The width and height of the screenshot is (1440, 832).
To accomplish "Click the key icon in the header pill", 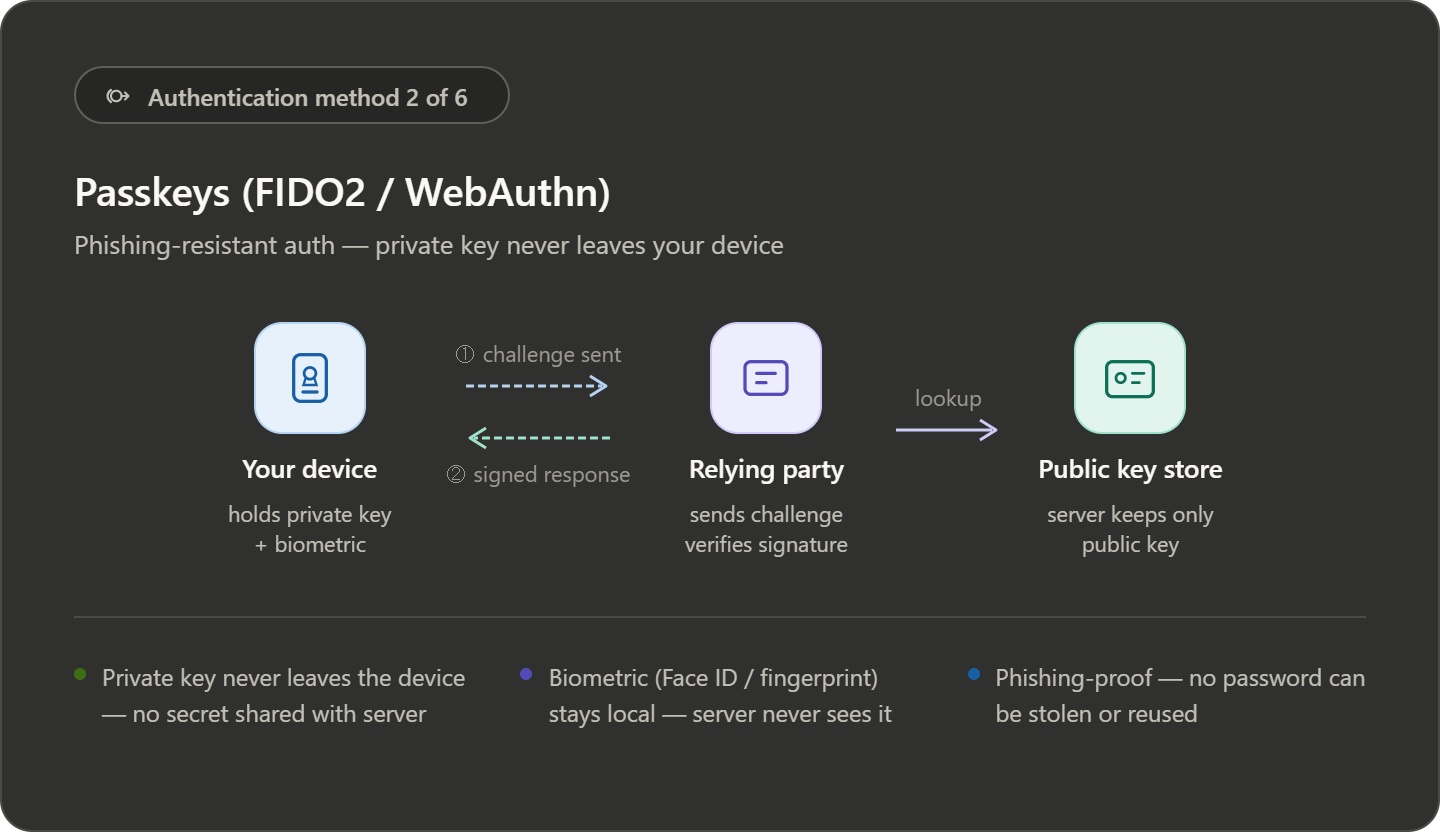I will tap(118, 97).
